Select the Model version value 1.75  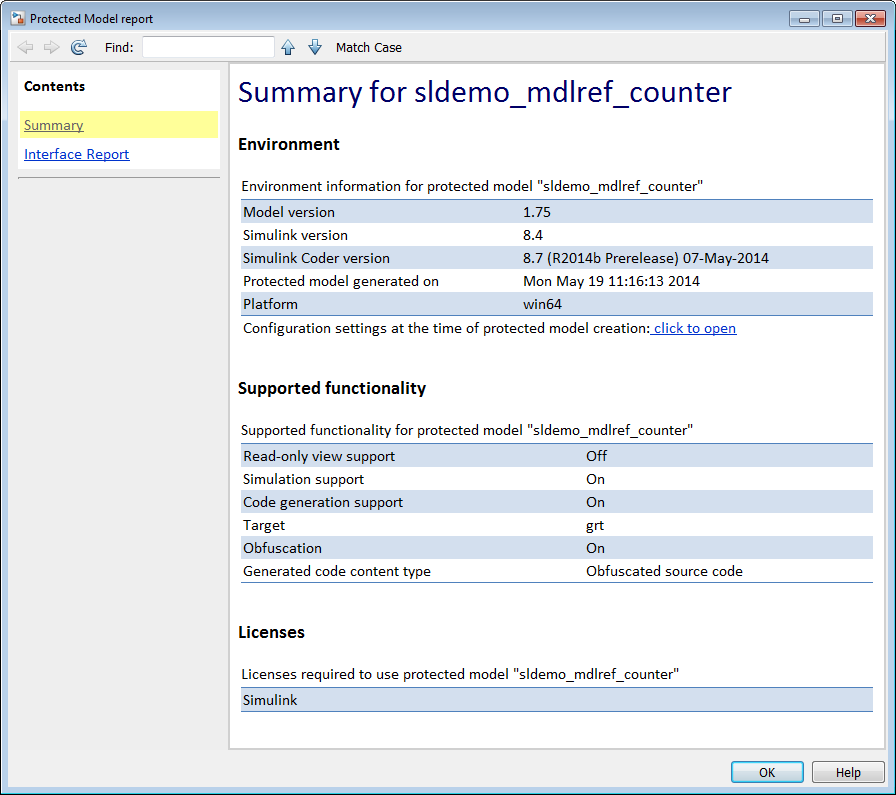tap(537, 212)
